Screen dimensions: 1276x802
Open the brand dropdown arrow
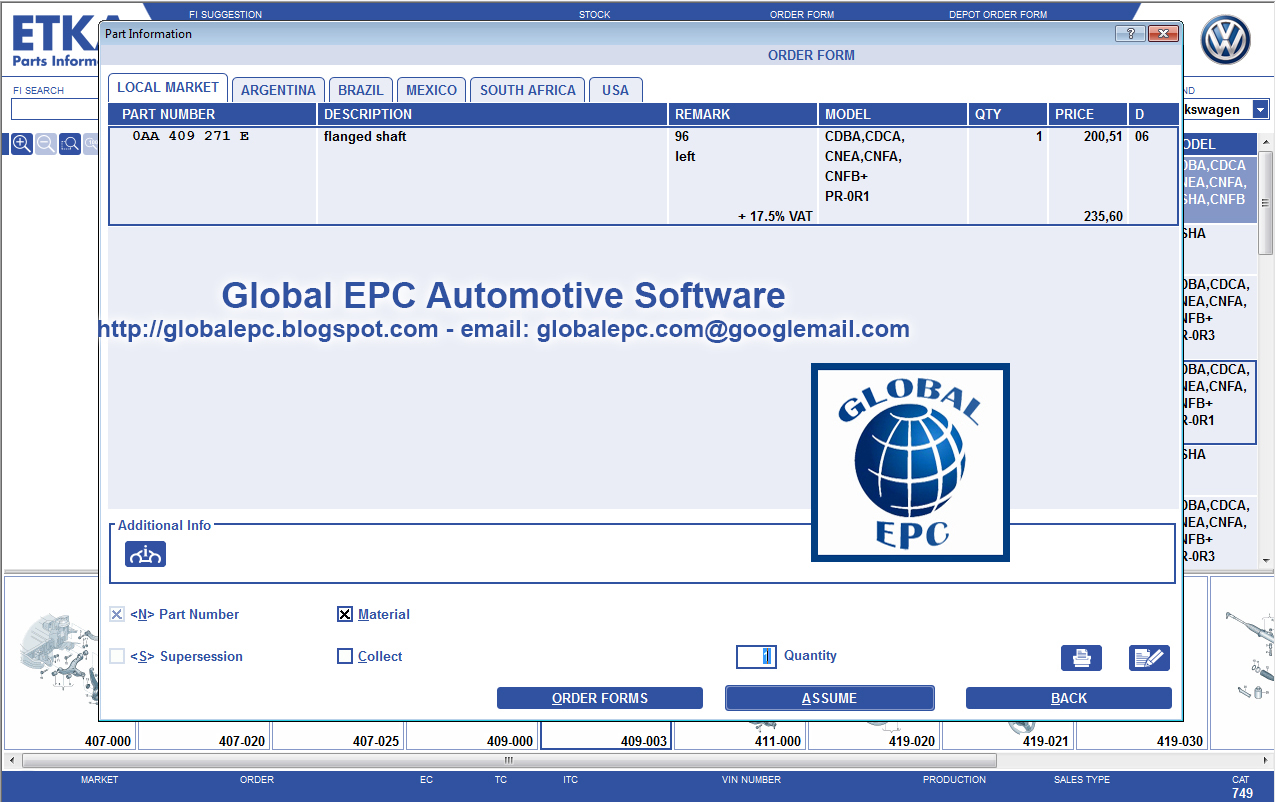pyautogui.click(x=1260, y=109)
